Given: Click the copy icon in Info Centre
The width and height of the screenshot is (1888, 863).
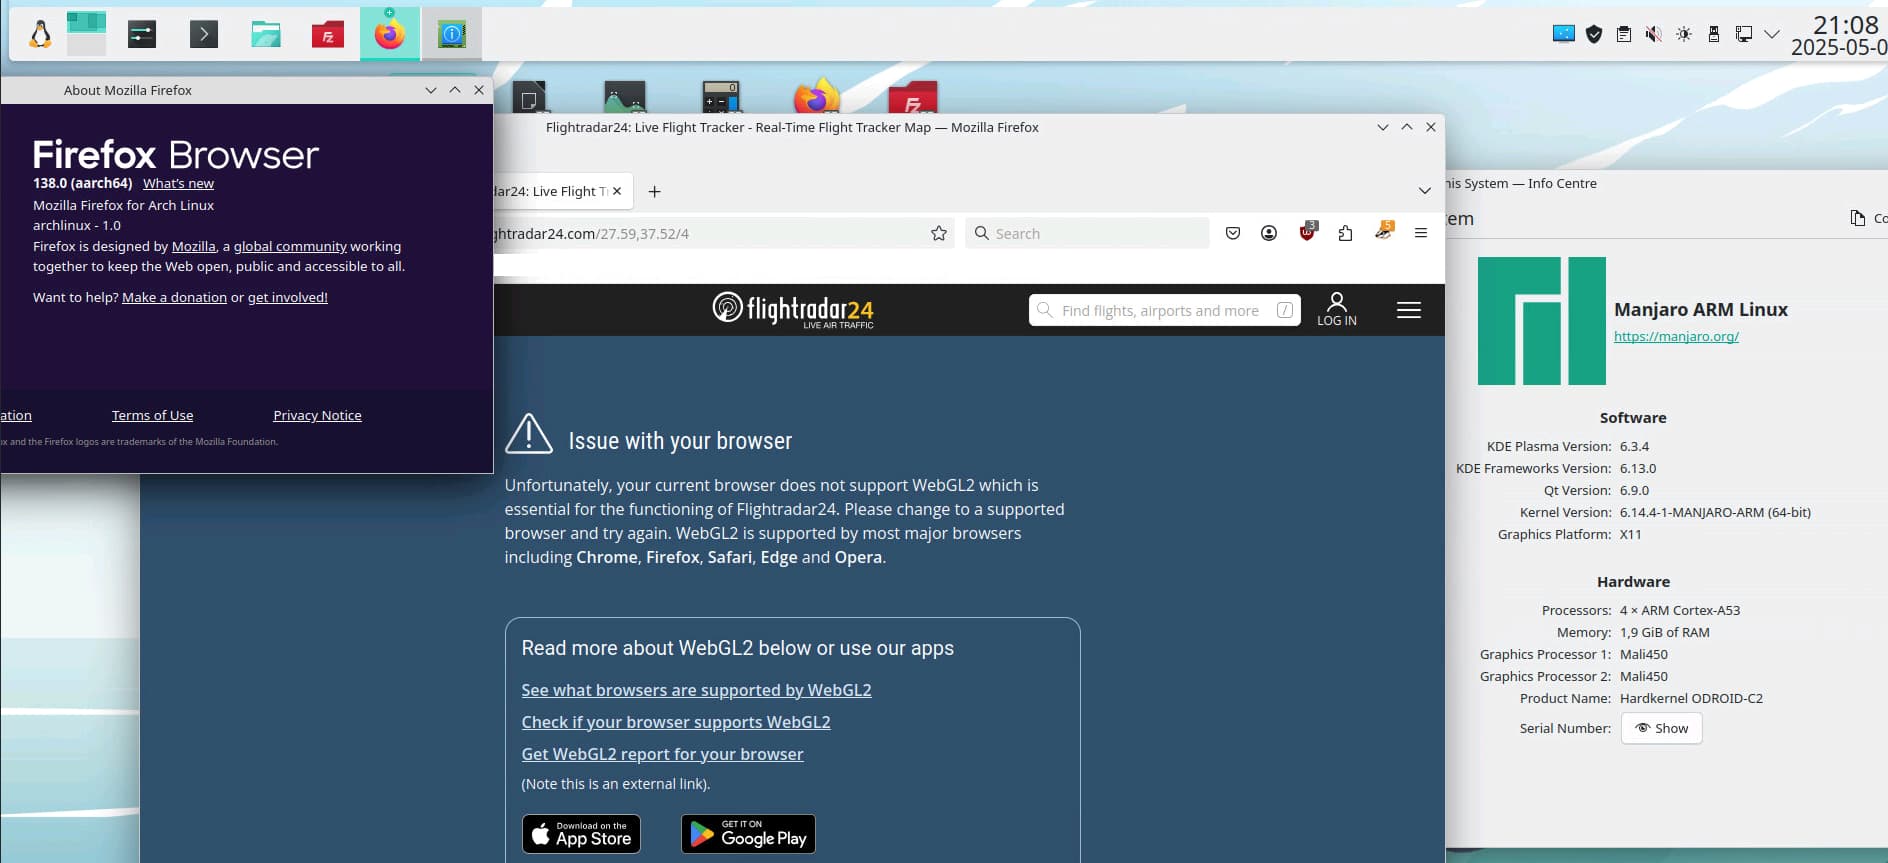Looking at the screenshot, I should click(x=1858, y=218).
